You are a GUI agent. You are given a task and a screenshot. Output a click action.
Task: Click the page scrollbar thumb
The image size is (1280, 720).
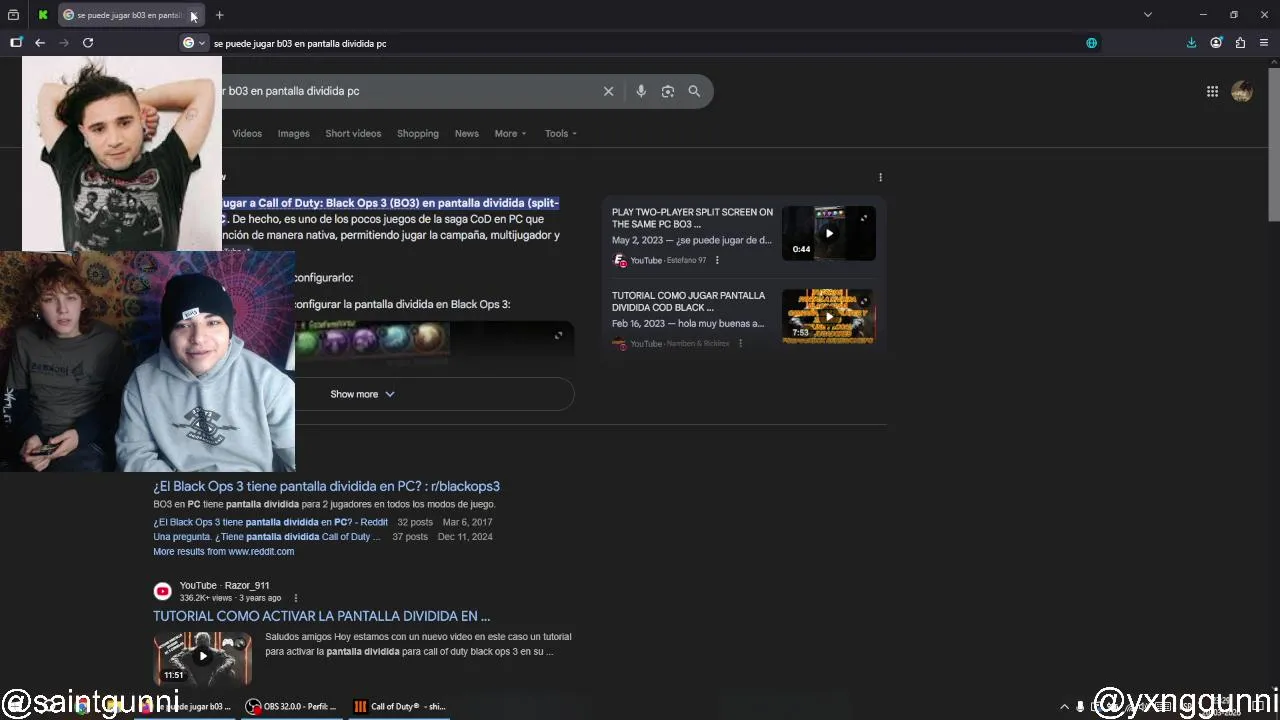tap(1273, 145)
